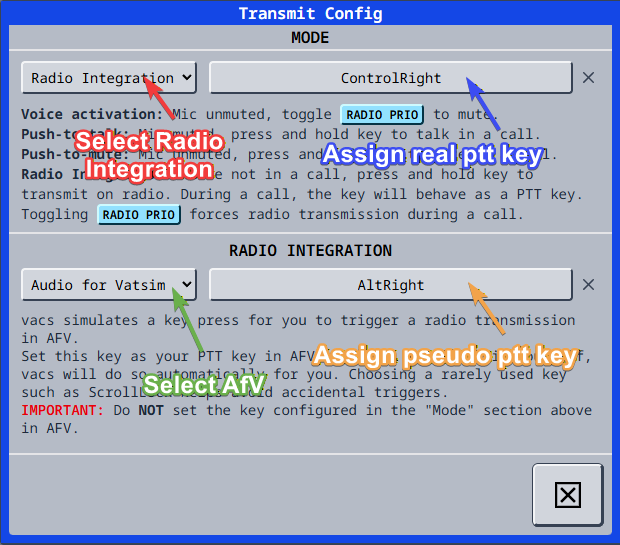Click the red arrow annotation
The height and width of the screenshot is (545, 620).
coord(161,98)
